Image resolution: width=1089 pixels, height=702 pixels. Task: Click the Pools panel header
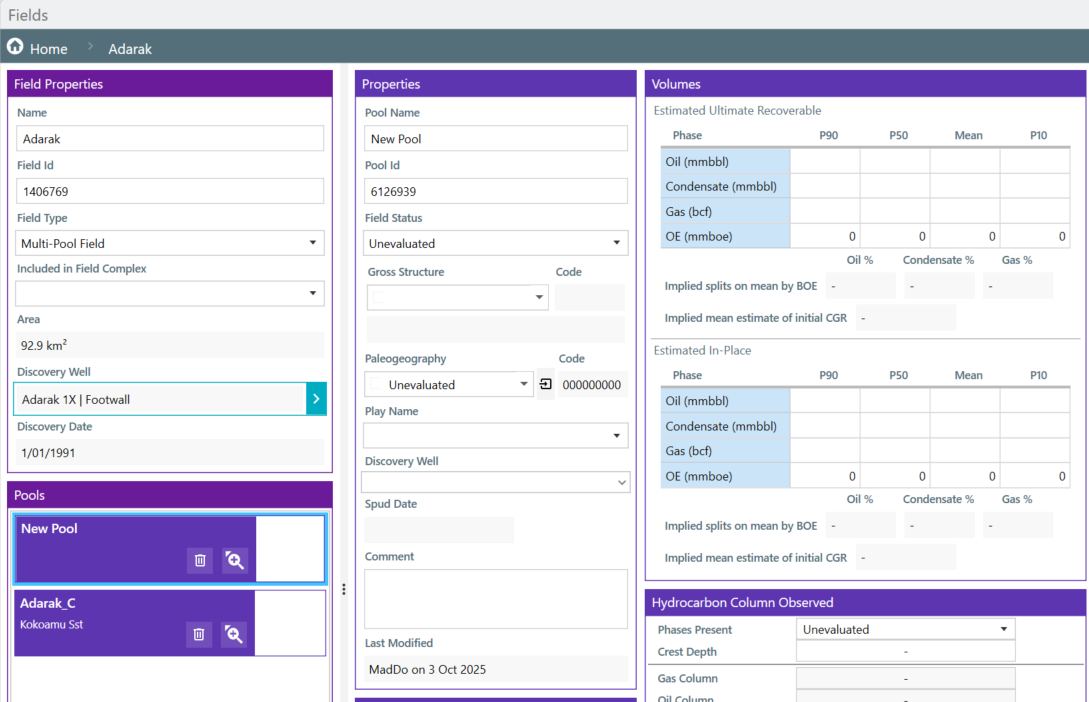169,494
